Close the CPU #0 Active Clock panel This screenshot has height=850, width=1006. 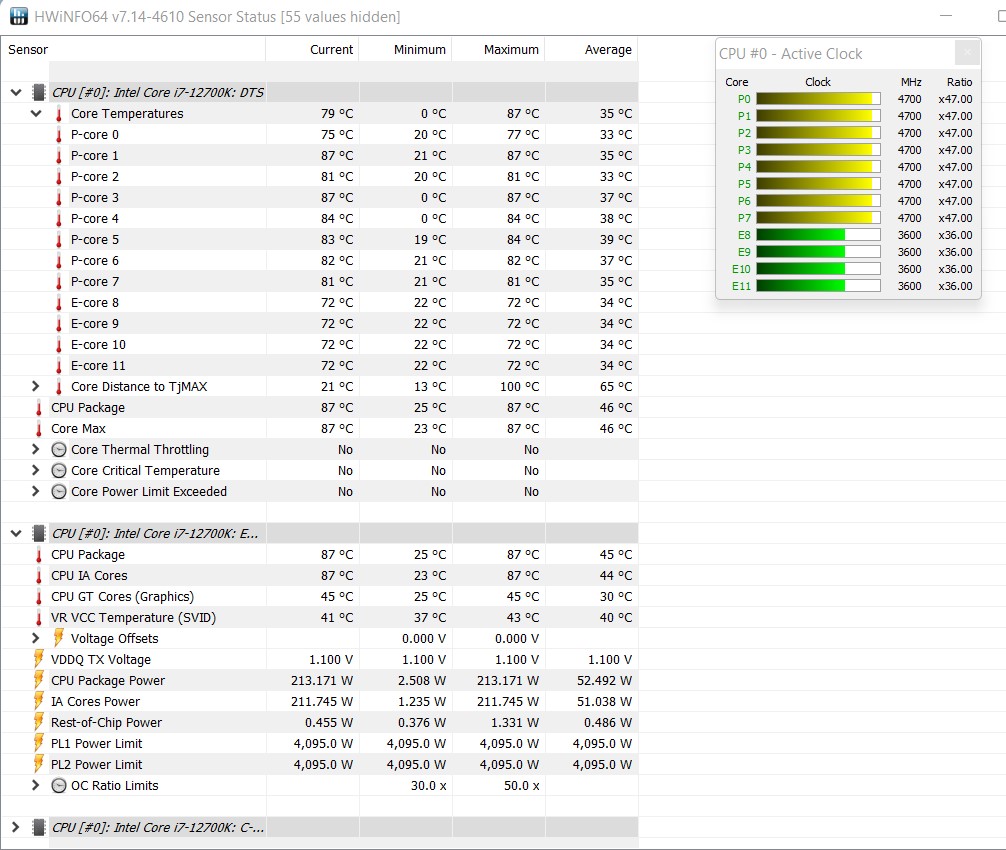point(967,53)
